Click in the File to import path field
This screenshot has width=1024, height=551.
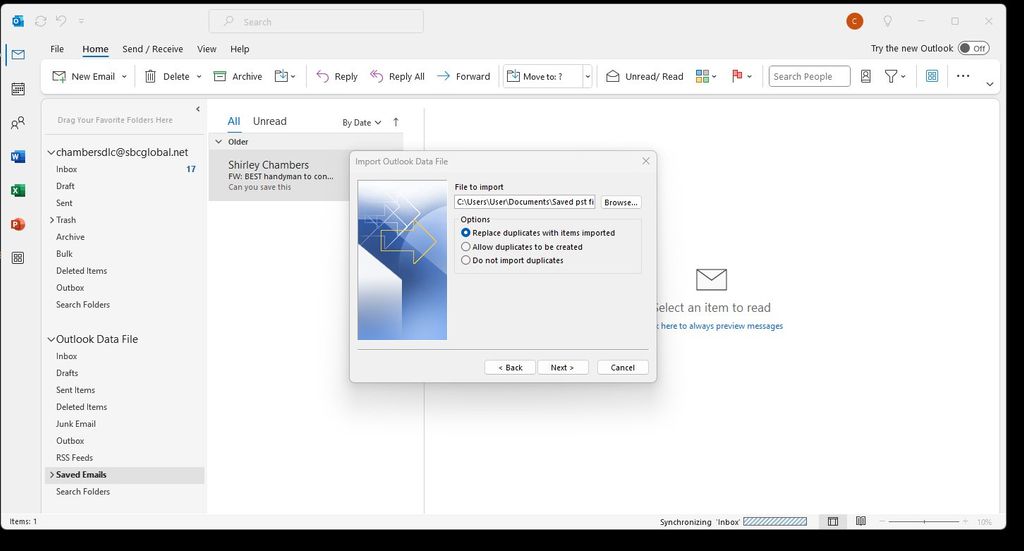[525, 202]
